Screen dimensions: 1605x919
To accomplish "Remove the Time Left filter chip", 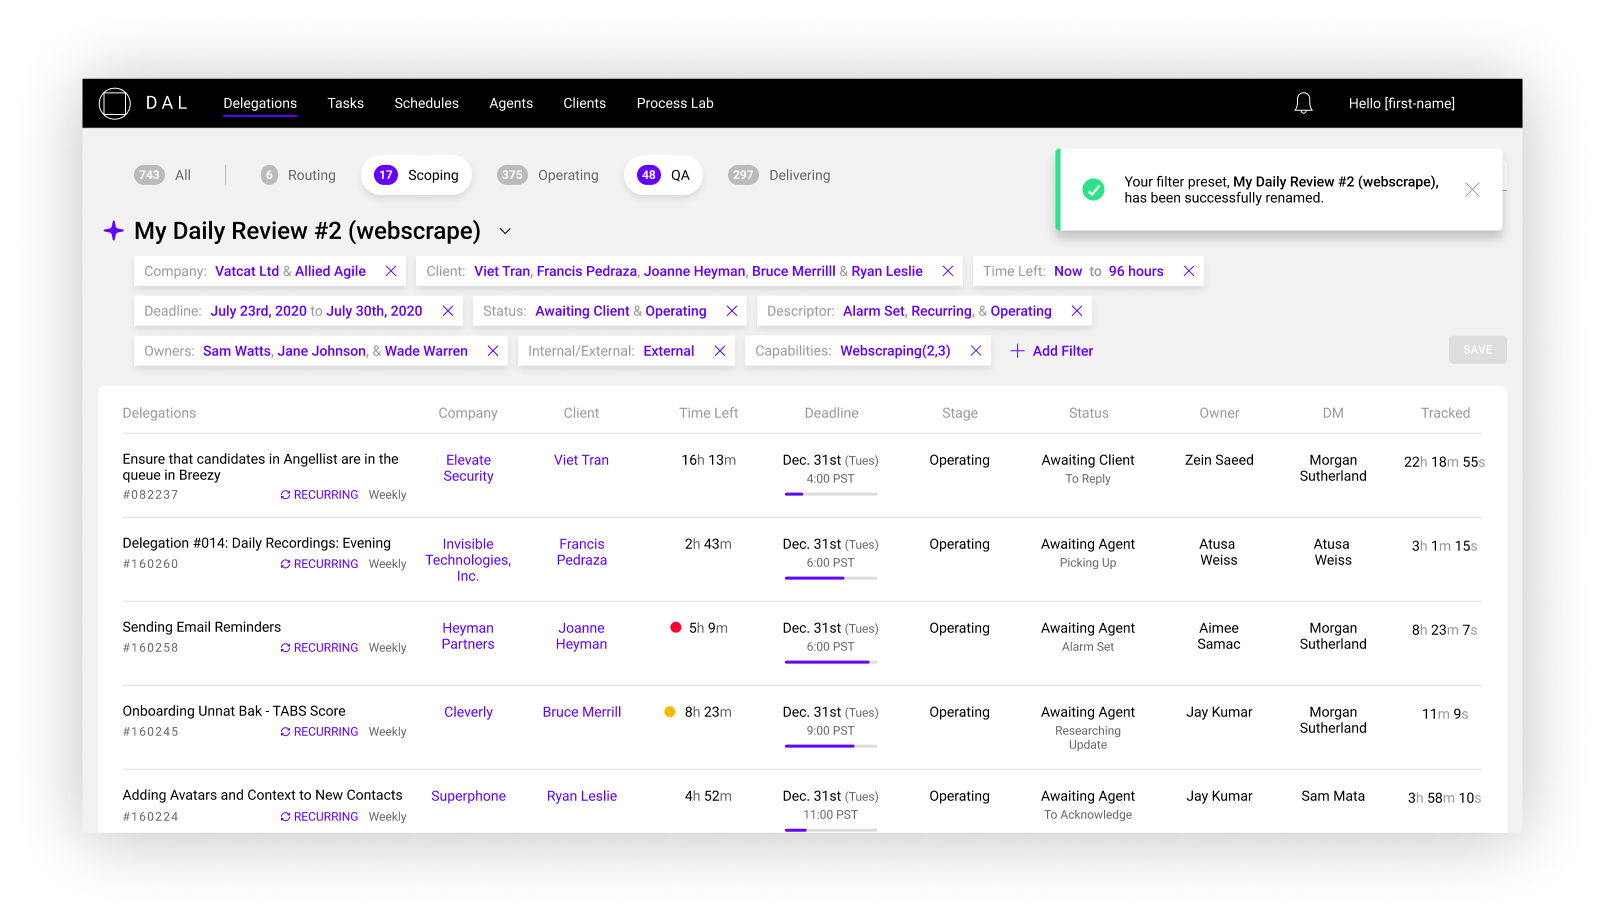I will (1189, 271).
